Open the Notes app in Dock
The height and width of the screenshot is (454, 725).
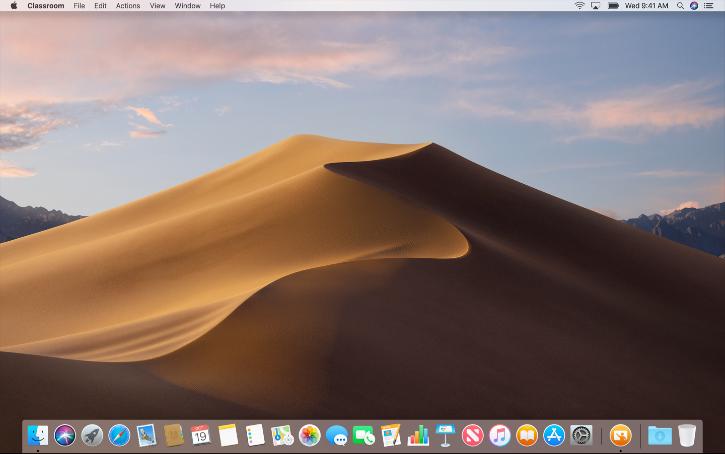tap(228, 436)
